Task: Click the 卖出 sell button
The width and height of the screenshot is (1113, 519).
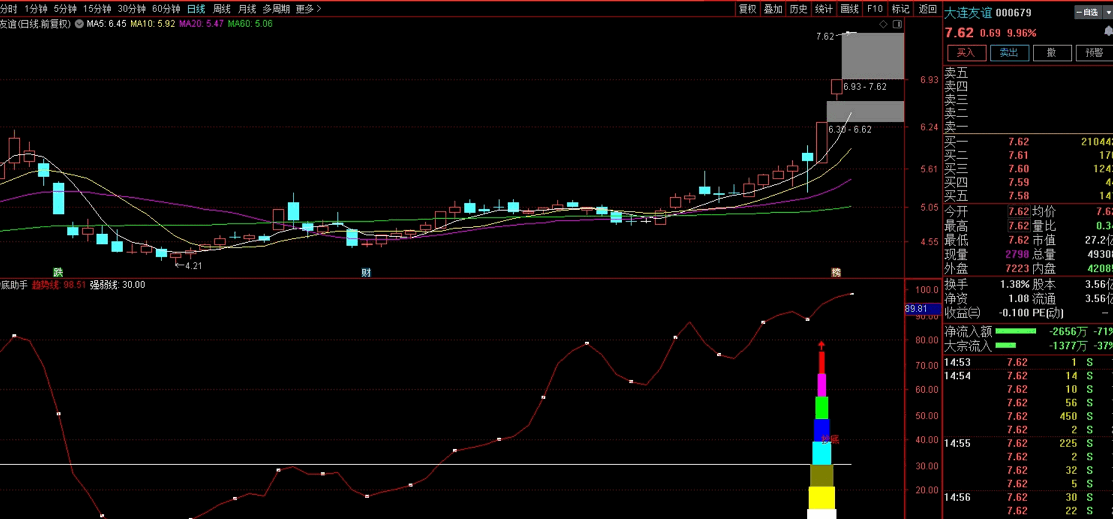Action: click(x=1009, y=53)
